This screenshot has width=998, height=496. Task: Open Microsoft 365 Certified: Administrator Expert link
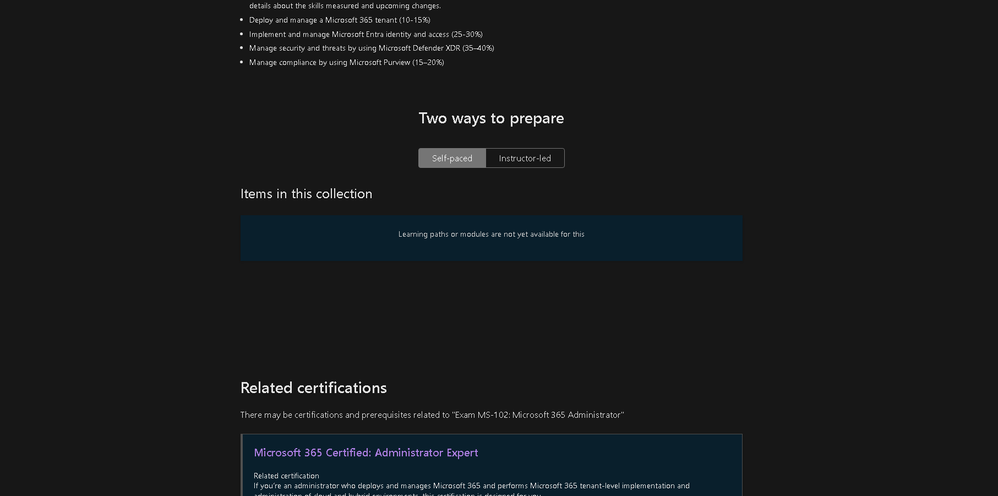click(x=366, y=453)
